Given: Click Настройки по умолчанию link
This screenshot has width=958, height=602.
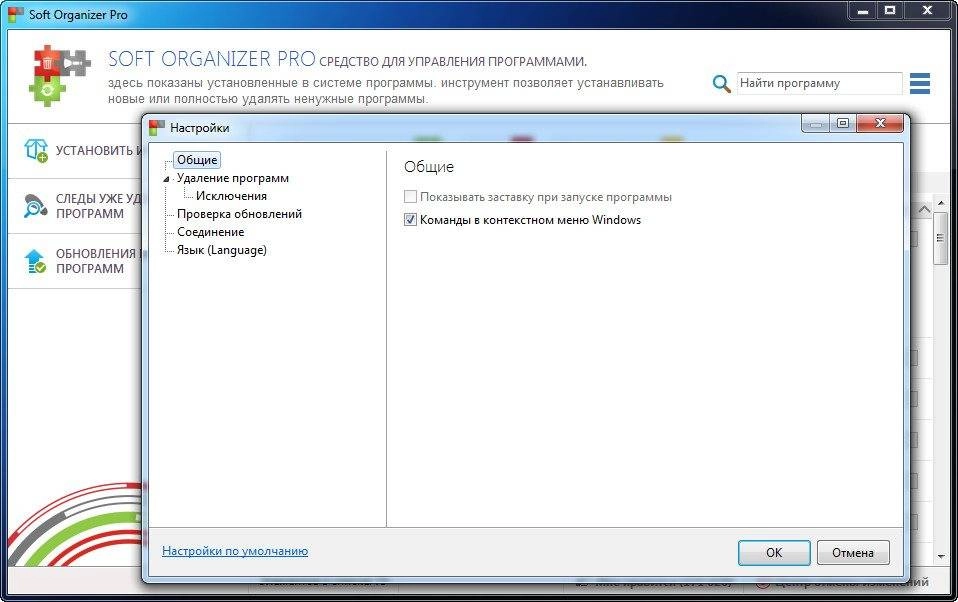Looking at the screenshot, I should [235, 551].
